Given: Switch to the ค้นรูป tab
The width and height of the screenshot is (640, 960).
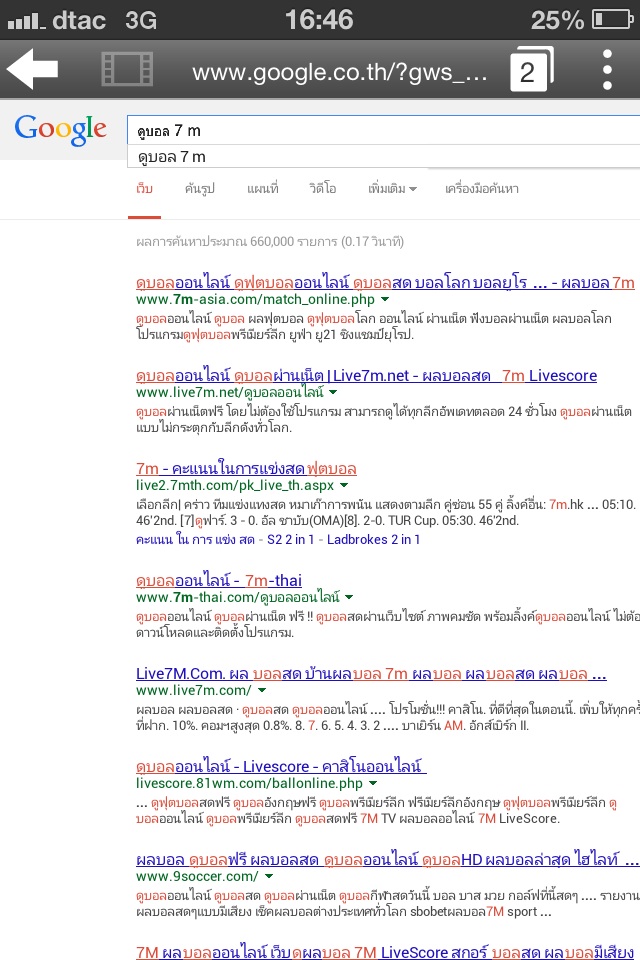Looking at the screenshot, I should [200, 189].
